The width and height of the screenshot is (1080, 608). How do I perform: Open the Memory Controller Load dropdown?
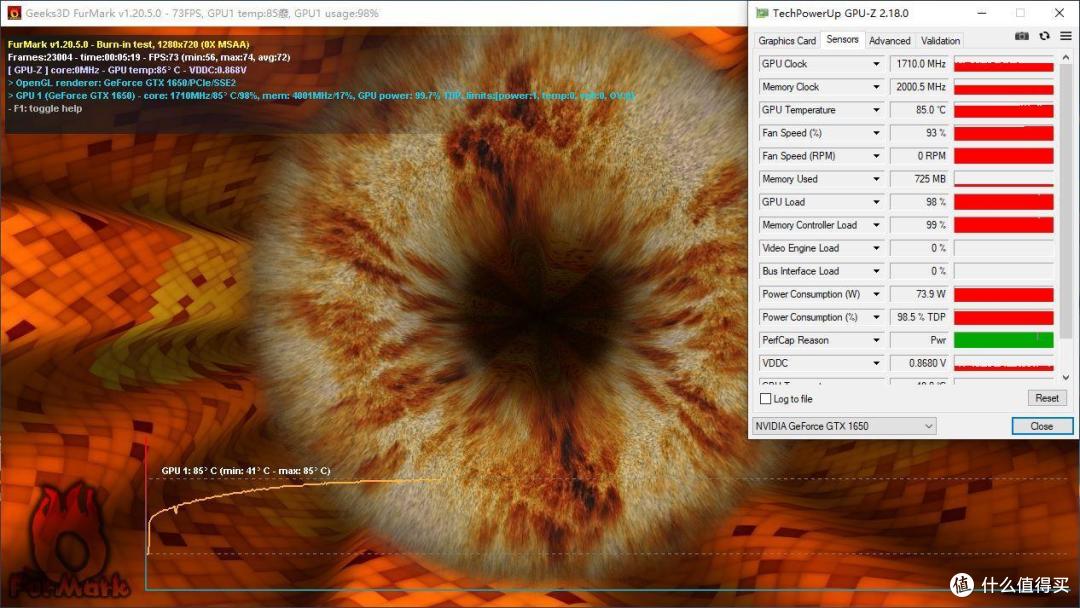coord(876,225)
